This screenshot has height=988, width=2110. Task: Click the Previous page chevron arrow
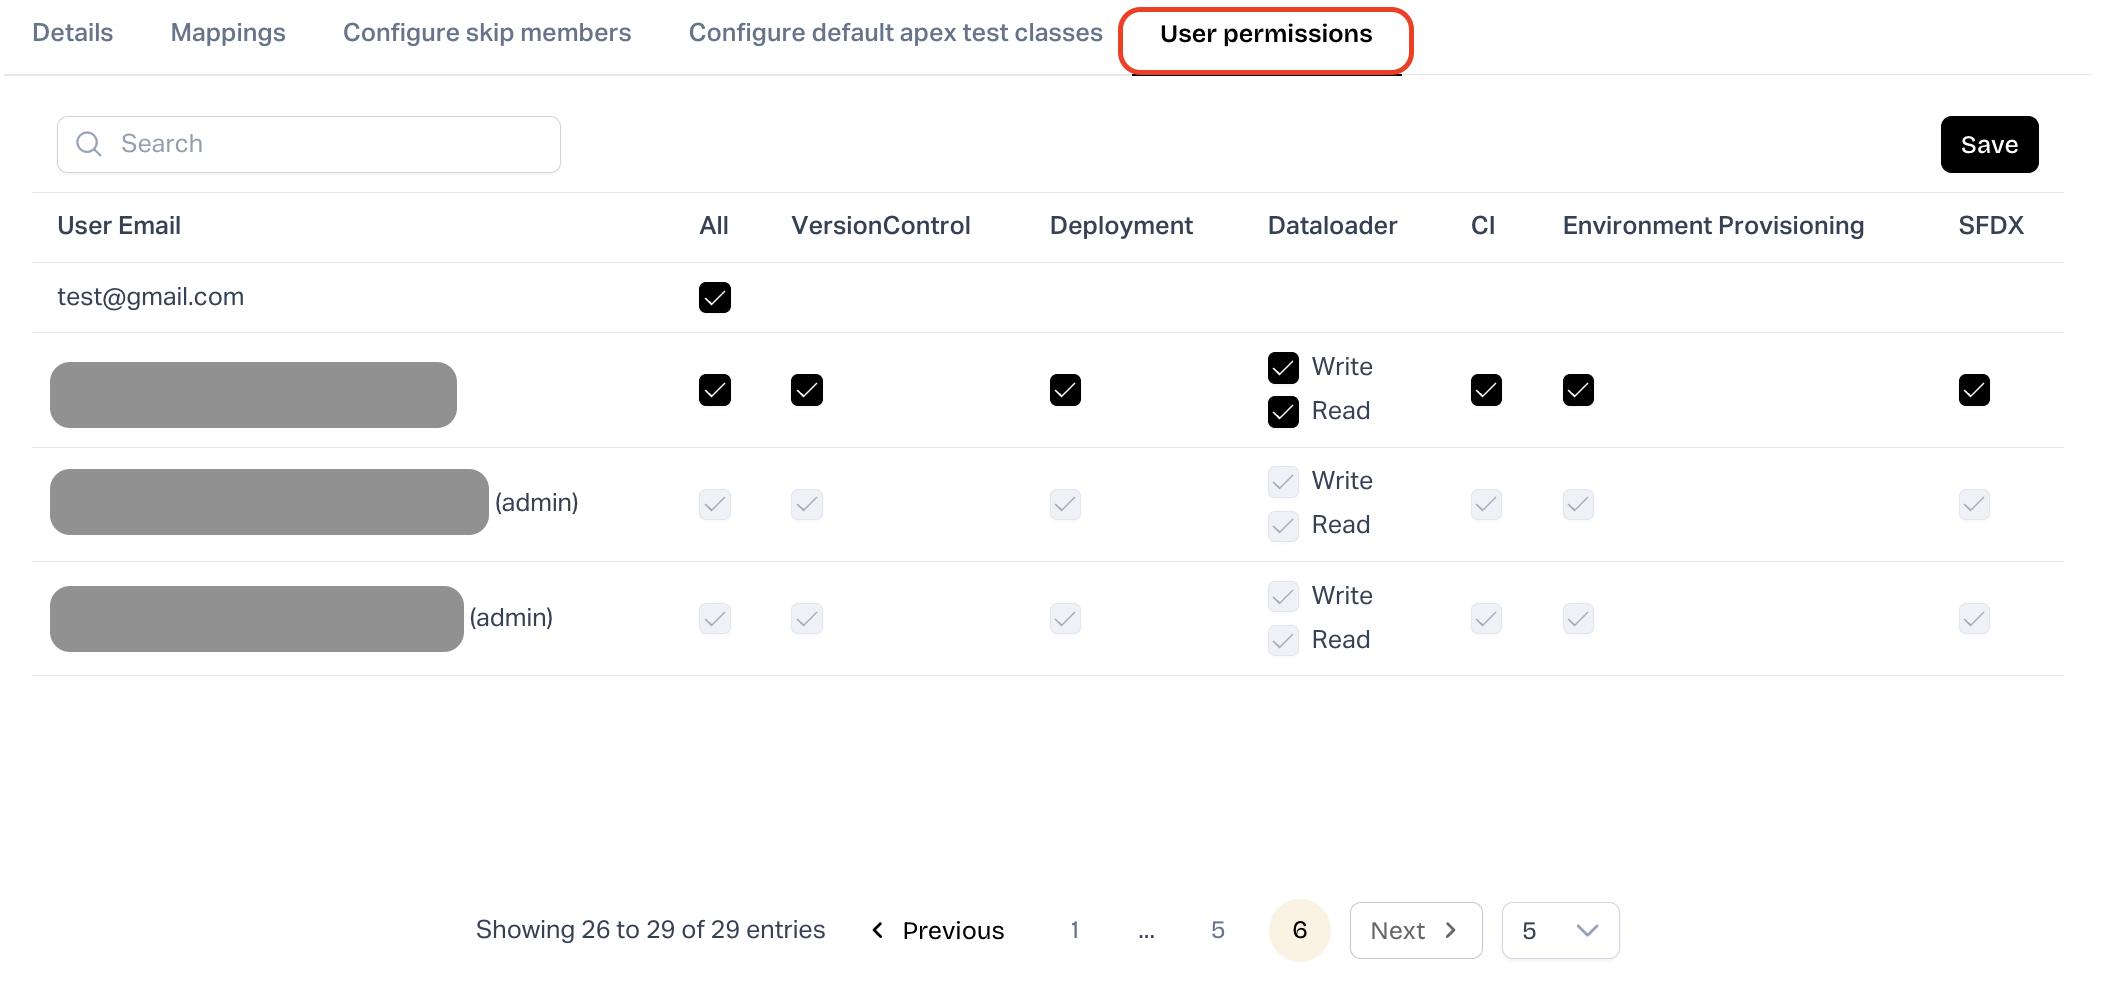(x=878, y=930)
